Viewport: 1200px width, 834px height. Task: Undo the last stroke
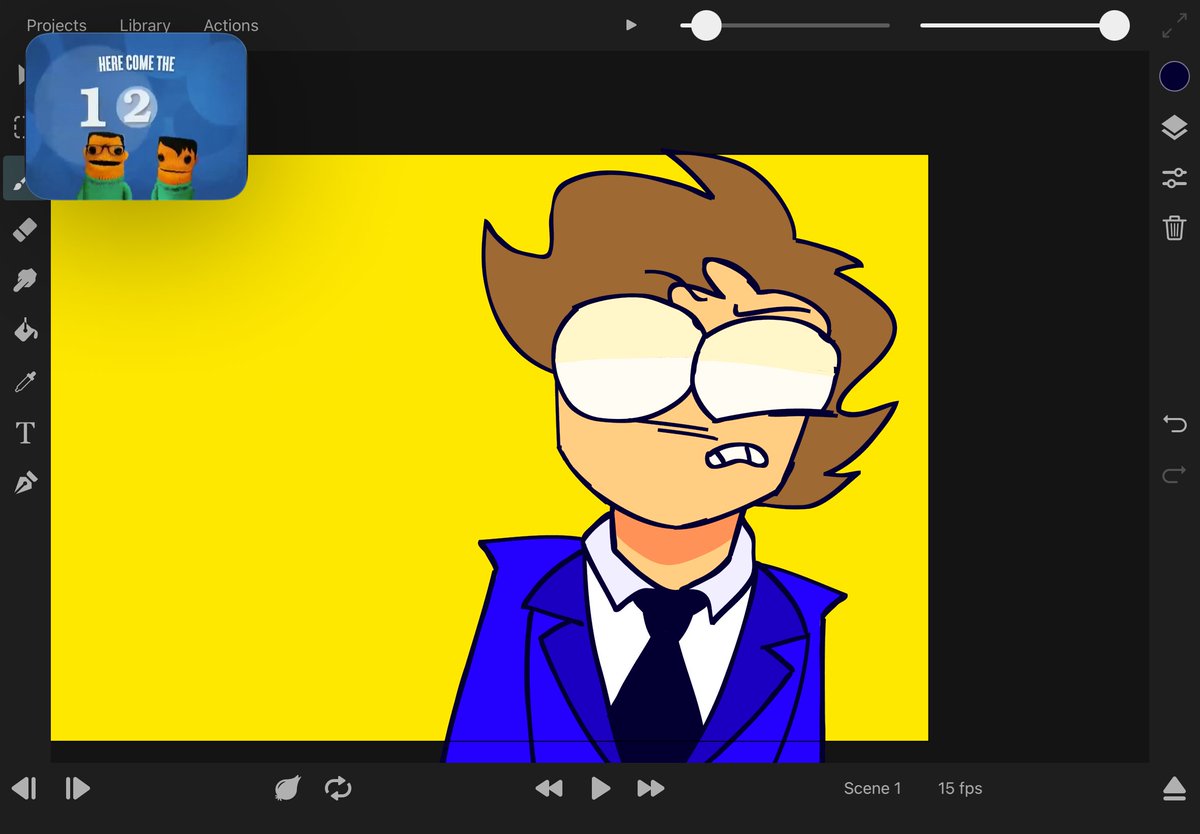point(1174,424)
